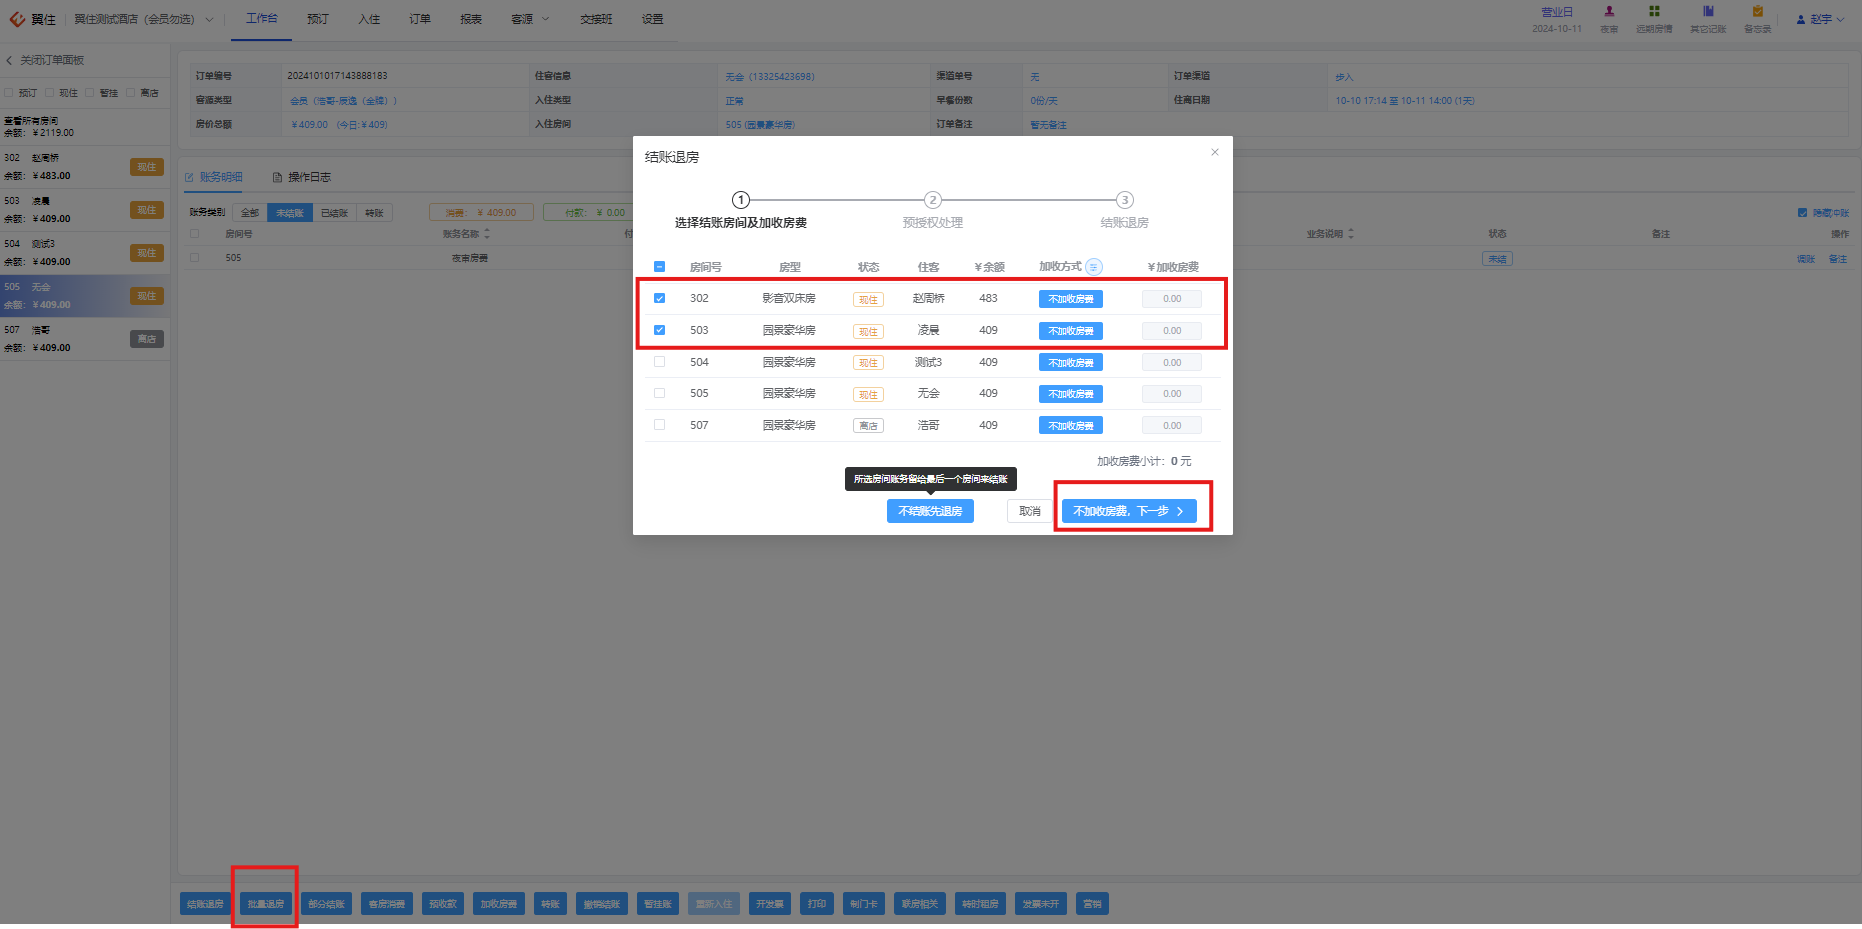Viewport: 1862px width, 929px height.
Task: Toggle the select-all header checkbox
Action: 659,267
